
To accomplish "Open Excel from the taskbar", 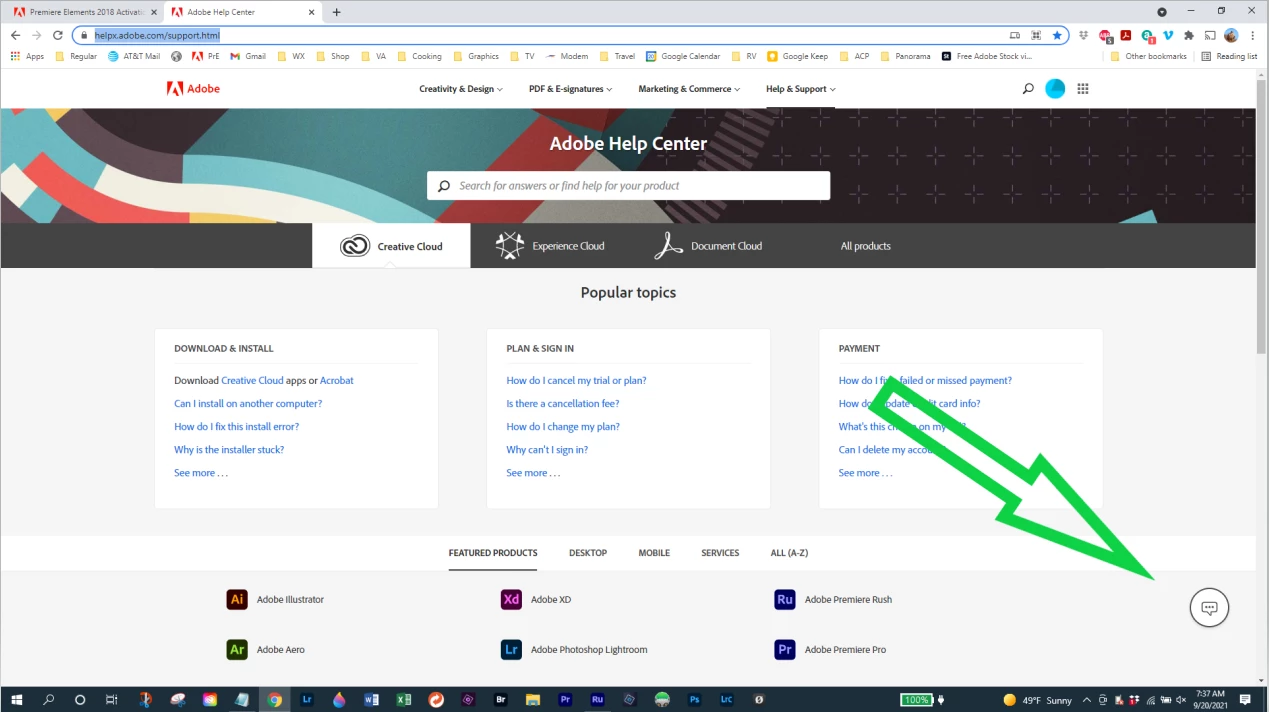I will coord(404,700).
